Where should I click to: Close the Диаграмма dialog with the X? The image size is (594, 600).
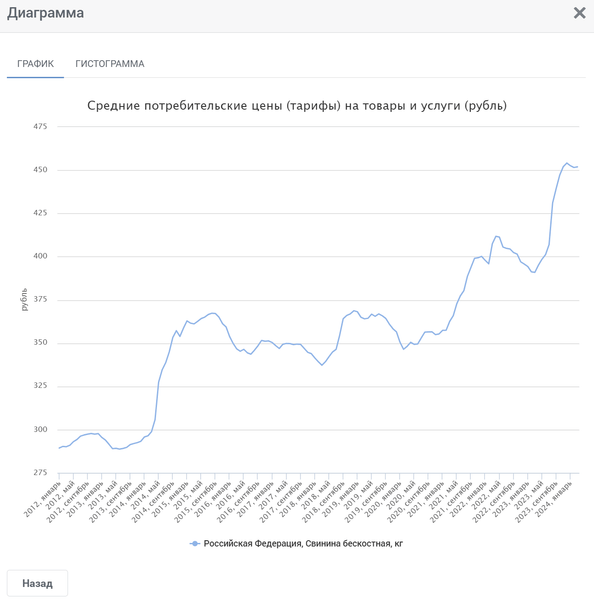click(x=579, y=13)
